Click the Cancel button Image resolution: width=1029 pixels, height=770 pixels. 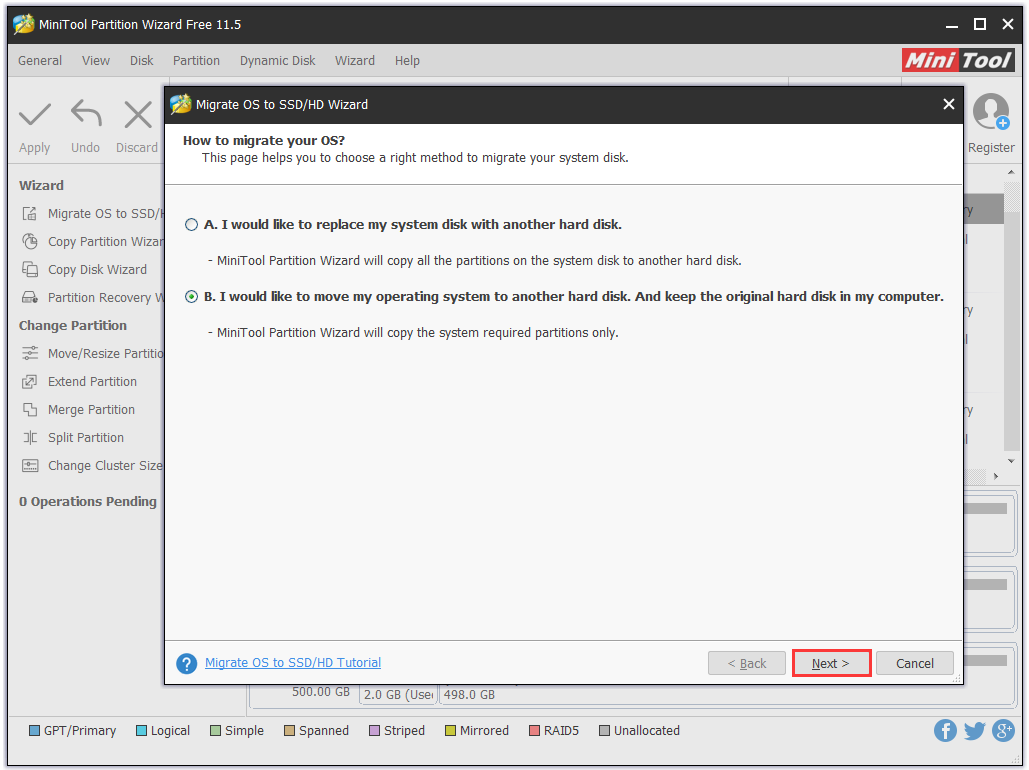(x=914, y=663)
